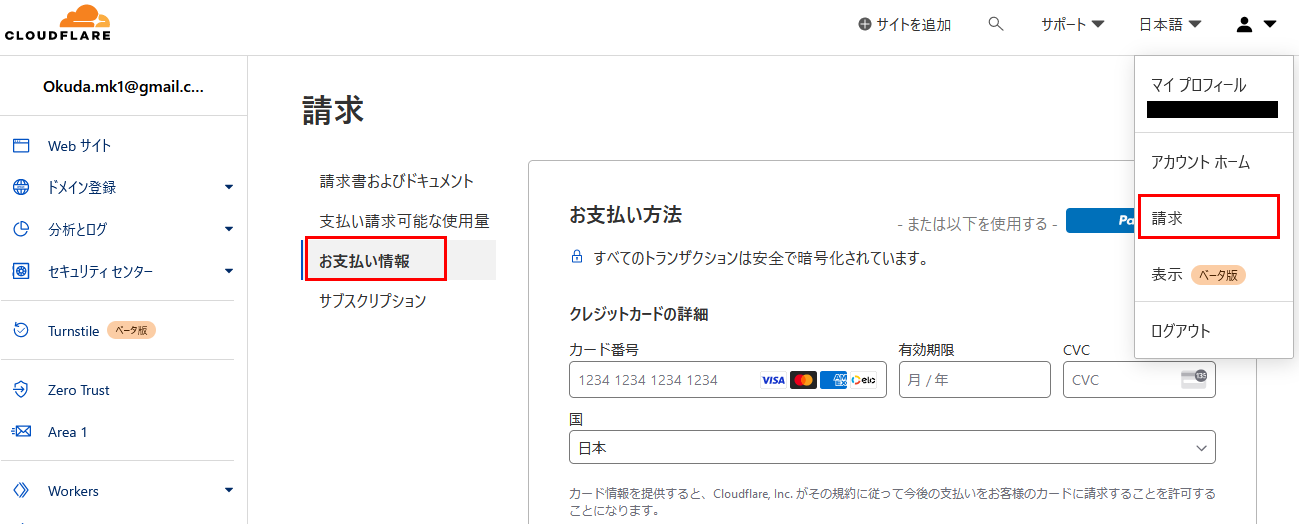Screen dimensions: 1299x524
Task: Click the Zero Trust sidebar icon
Action: coord(21,390)
